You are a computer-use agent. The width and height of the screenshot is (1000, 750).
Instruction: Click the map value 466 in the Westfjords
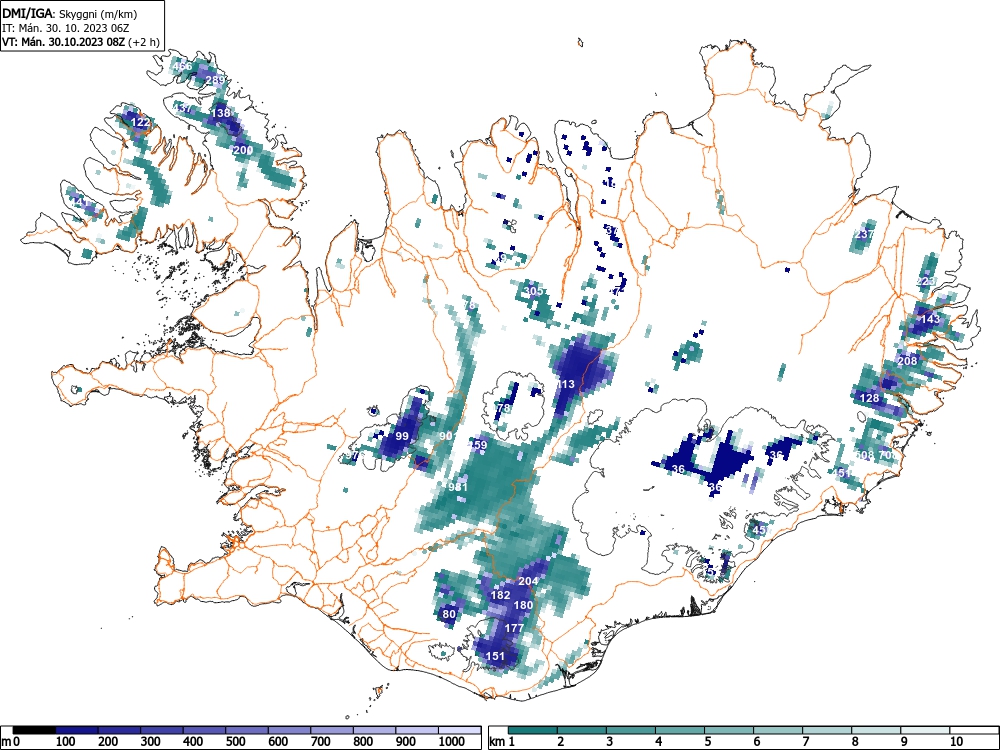point(182,66)
